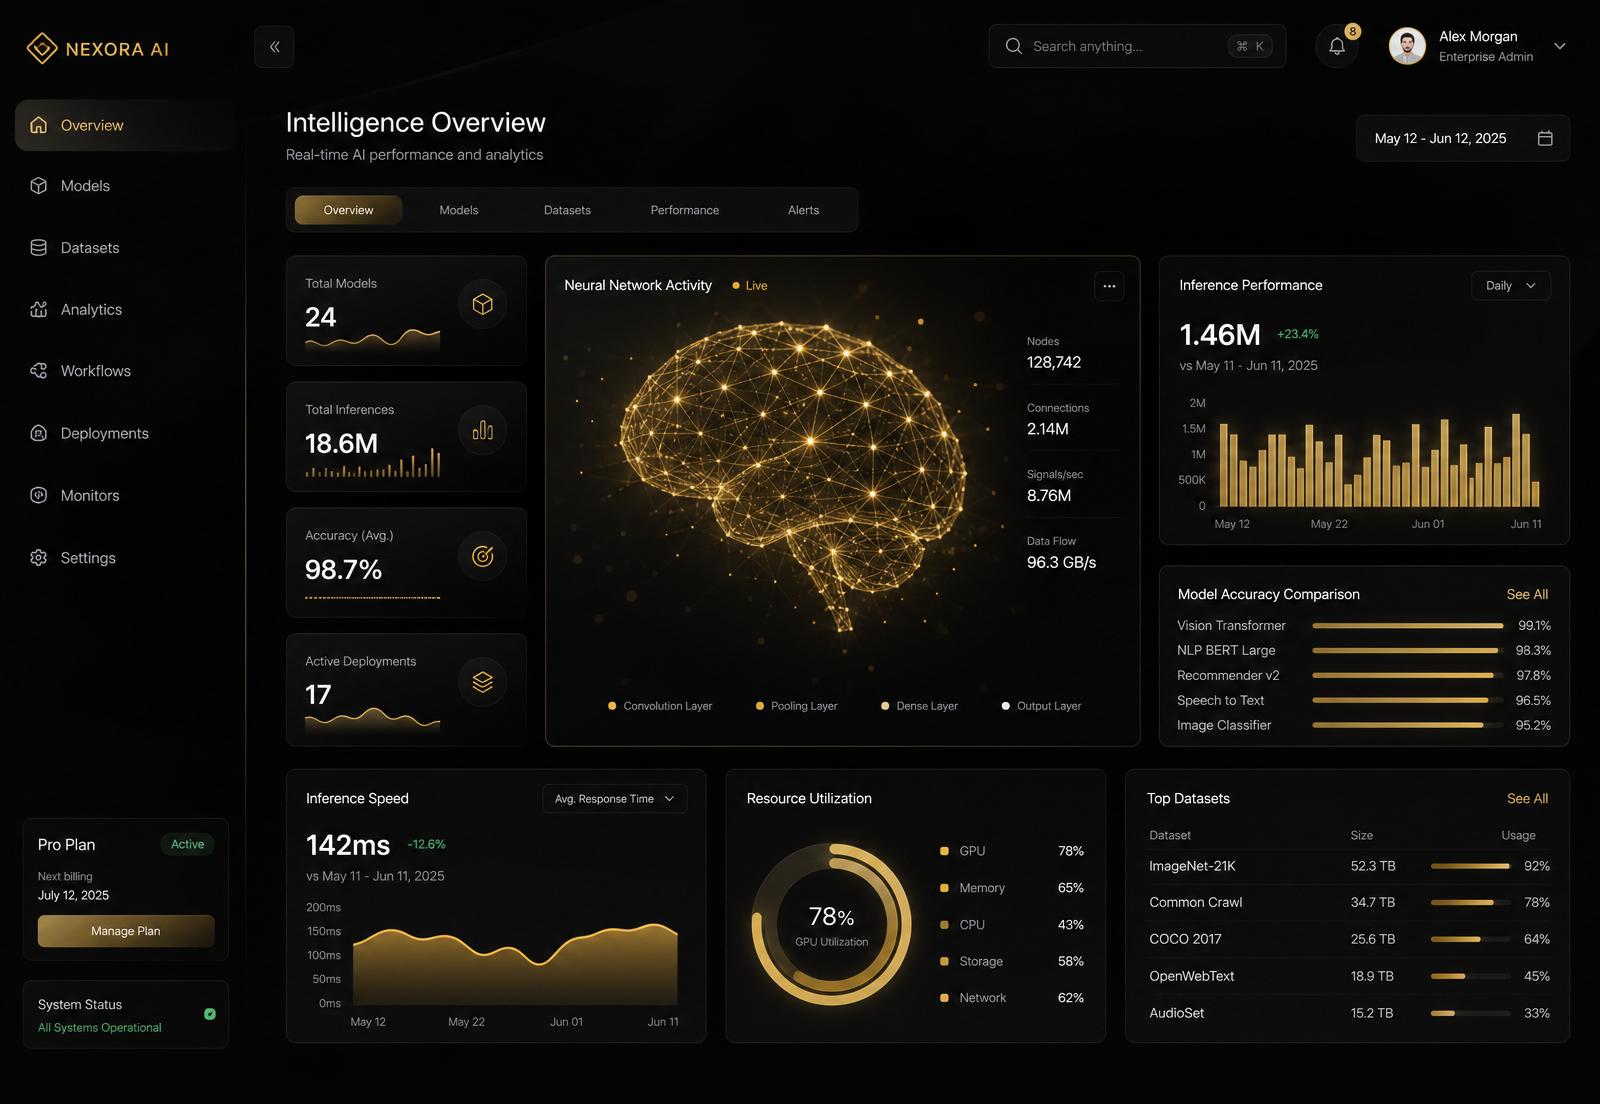This screenshot has width=1600, height=1104.
Task: Open the Daily interval dropdown
Action: click(x=1510, y=286)
